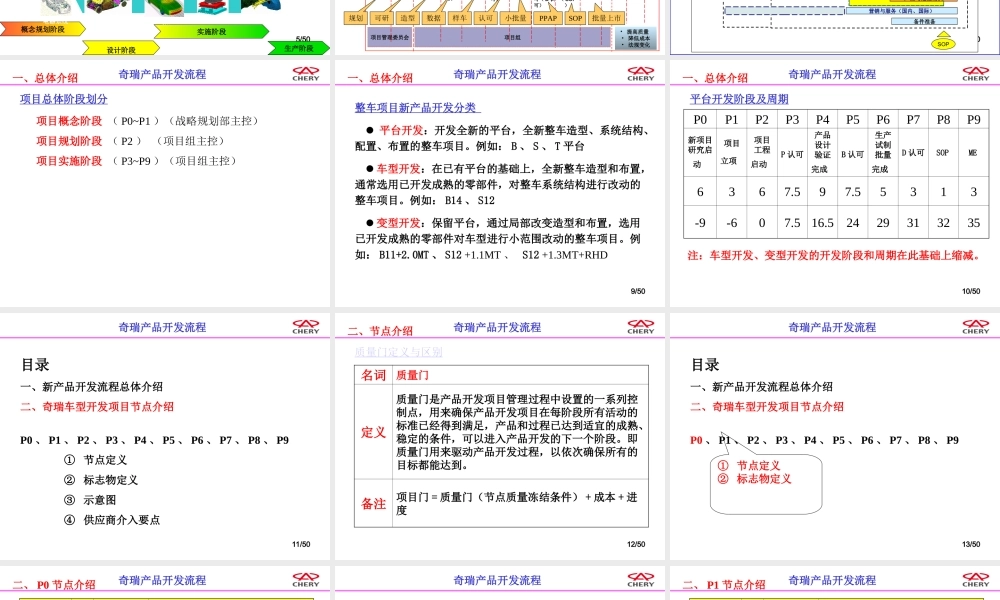The image size is (1000, 600).
Task: Click the yellow SOP oval marker
Action: pos(943,44)
